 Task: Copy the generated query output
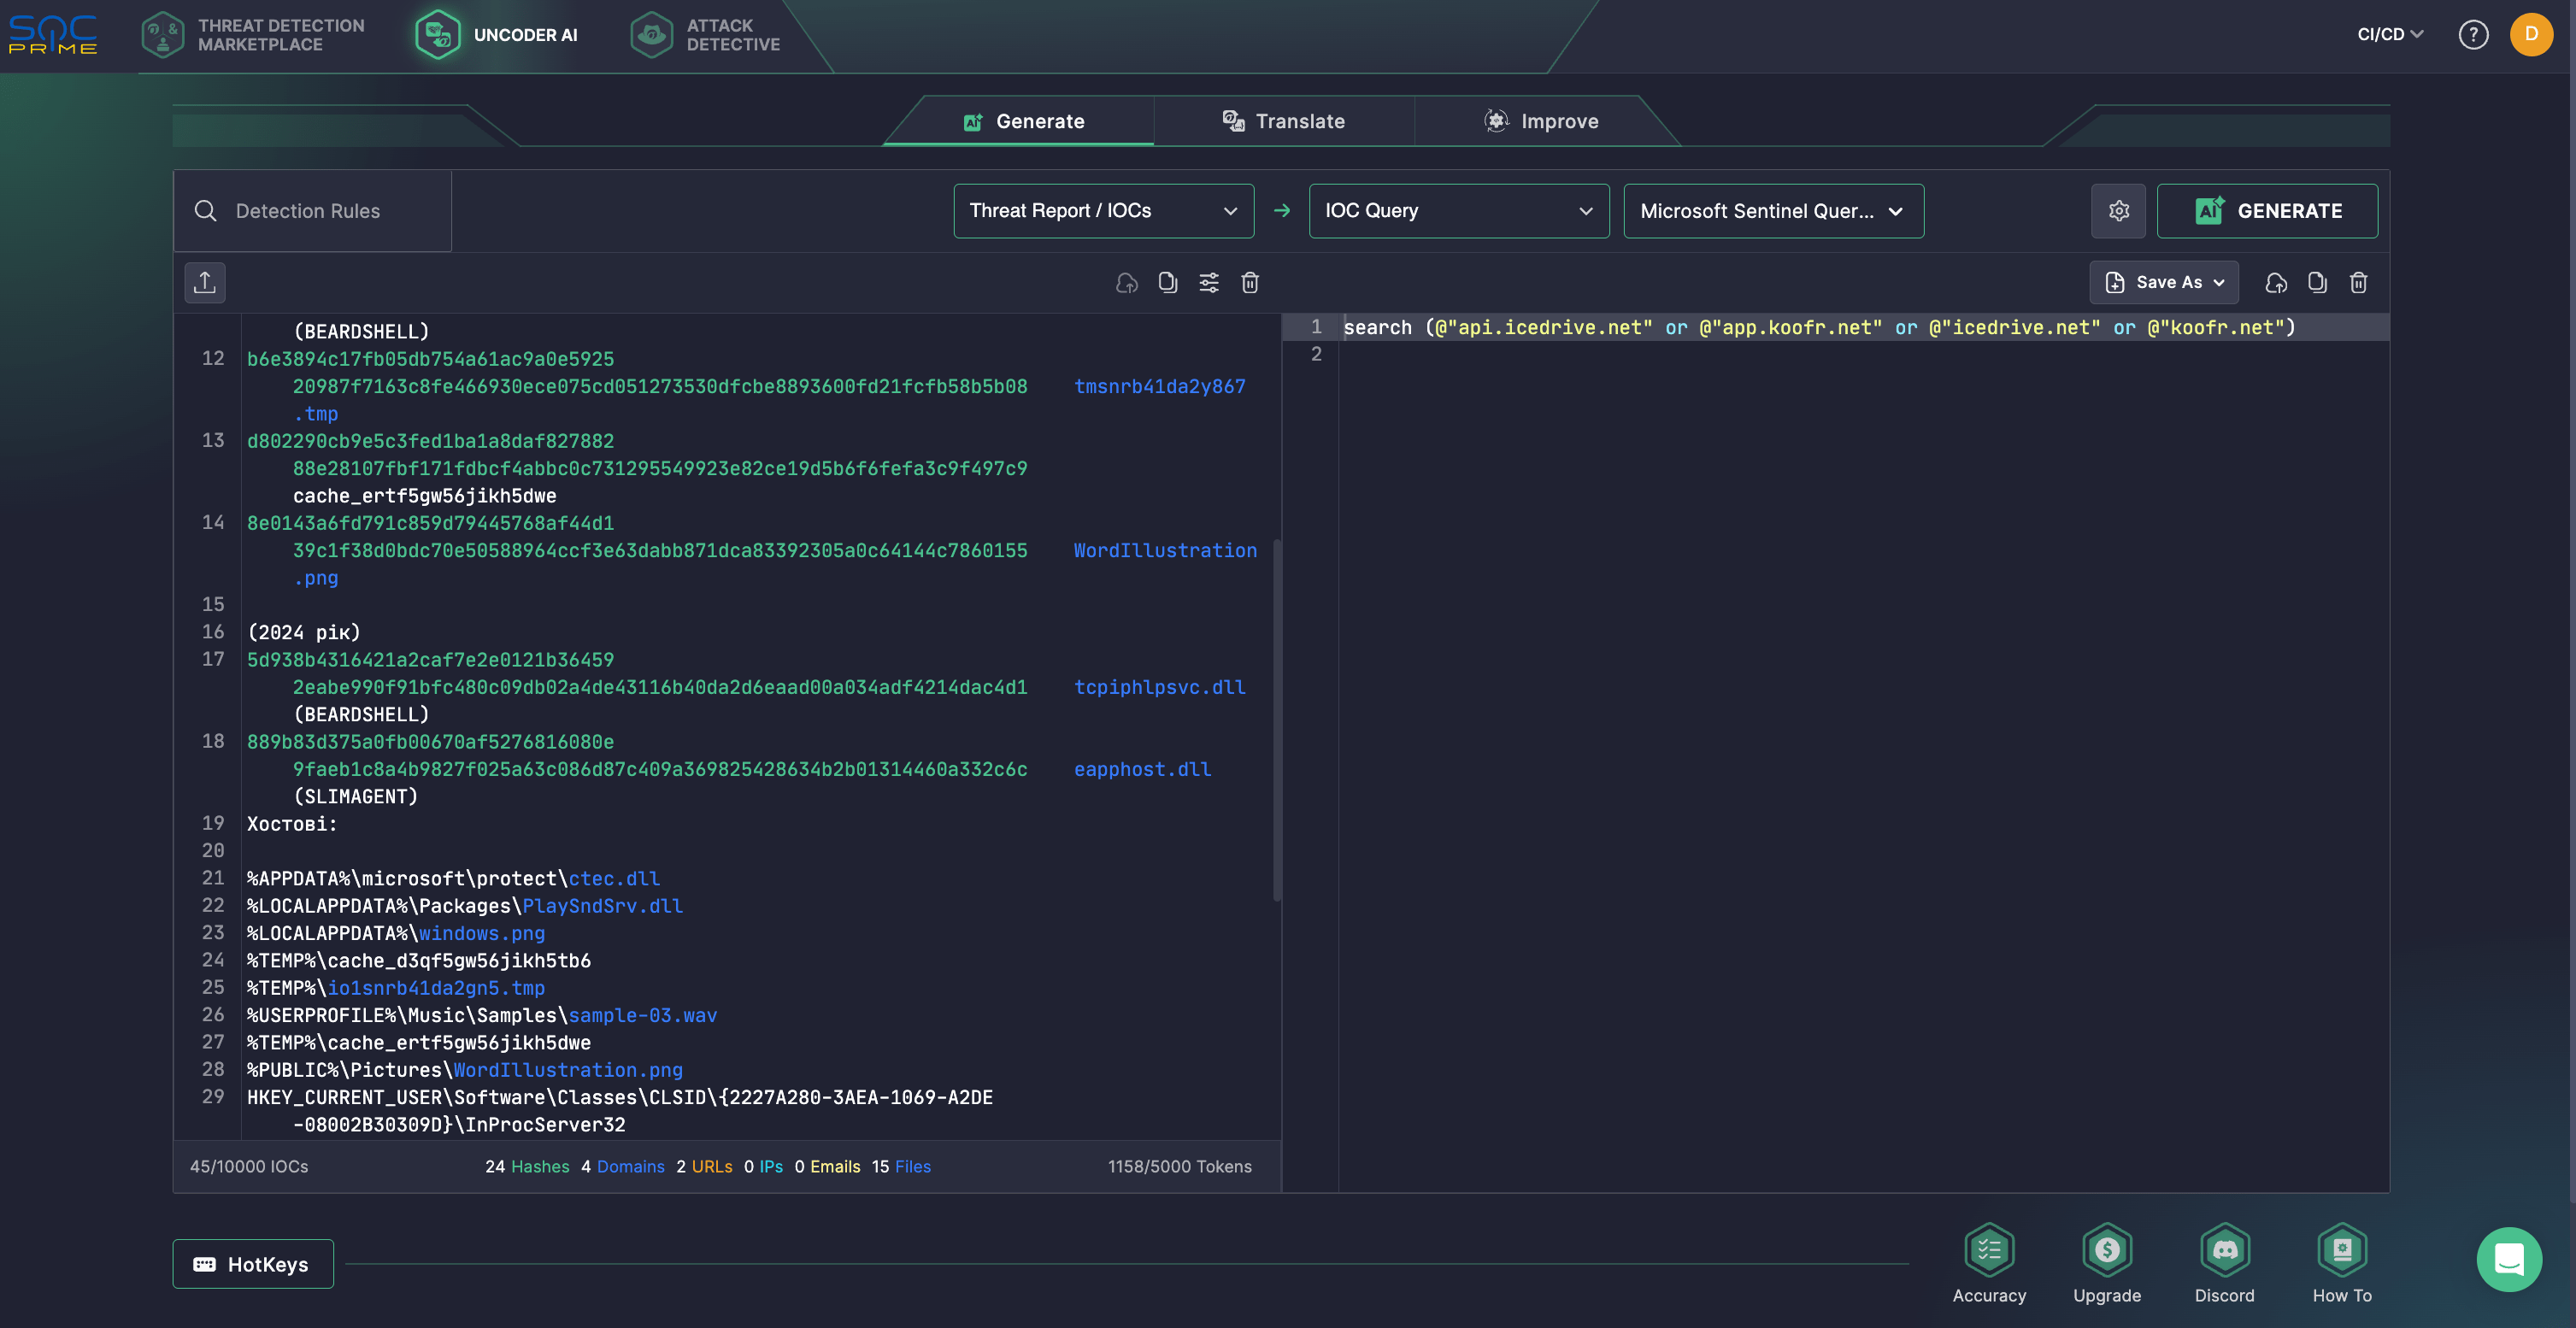(2317, 283)
